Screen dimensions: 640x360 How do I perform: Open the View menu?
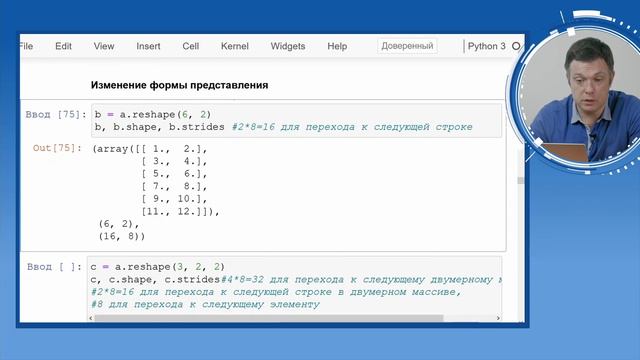pos(104,46)
